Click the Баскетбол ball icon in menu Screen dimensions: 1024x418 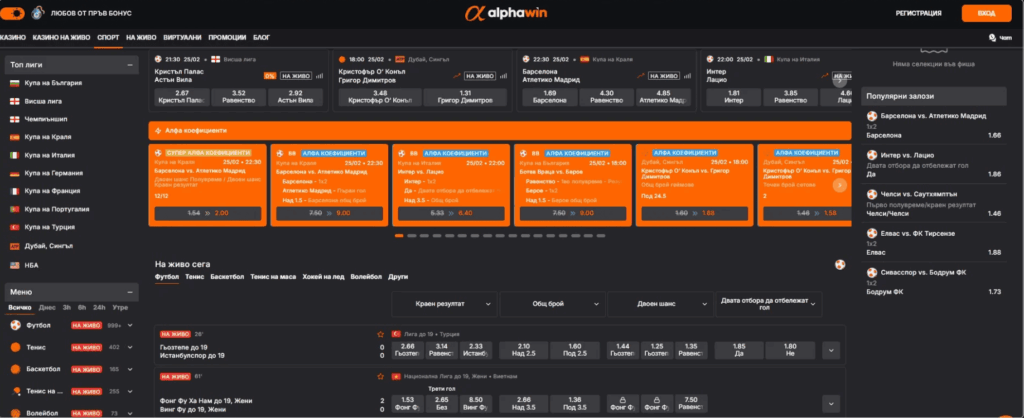point(15,368)
